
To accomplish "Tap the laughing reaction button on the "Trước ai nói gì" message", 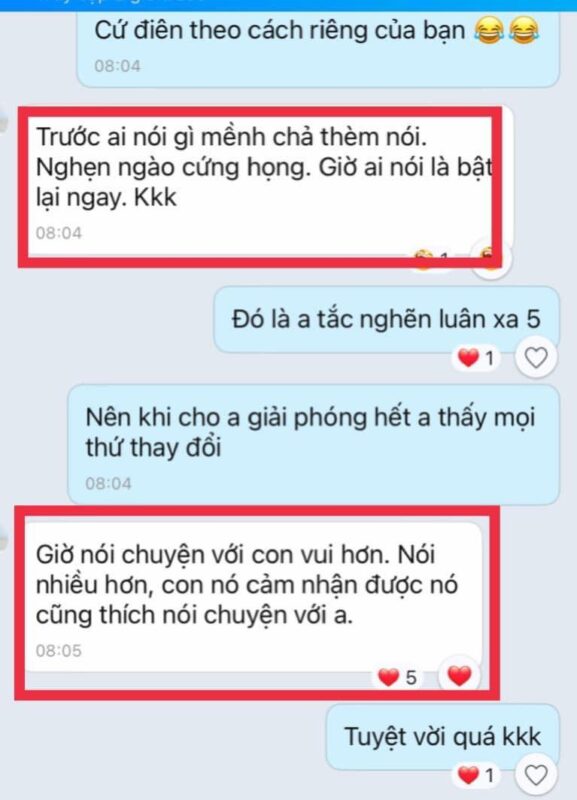I will 489,258.
